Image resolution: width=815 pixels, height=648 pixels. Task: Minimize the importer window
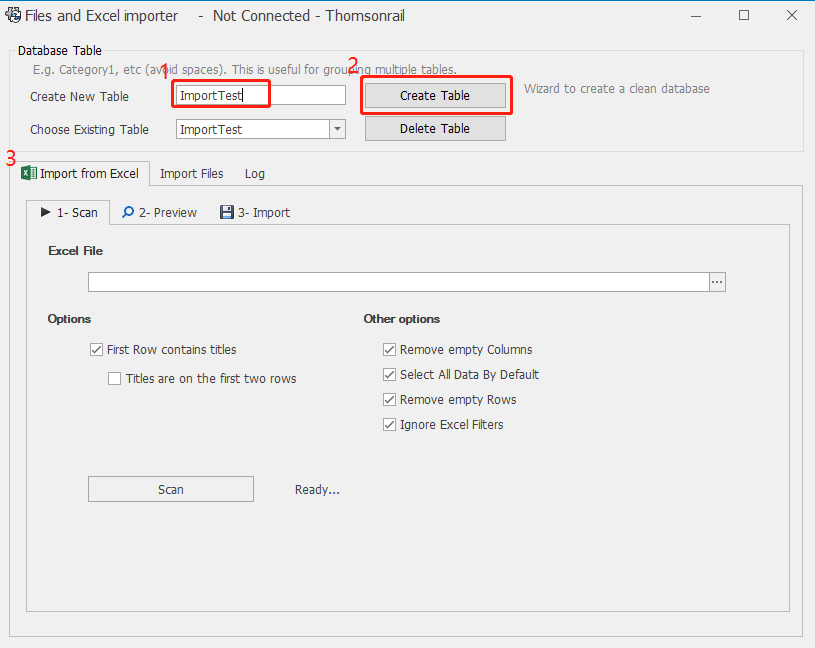coord(697,16)
